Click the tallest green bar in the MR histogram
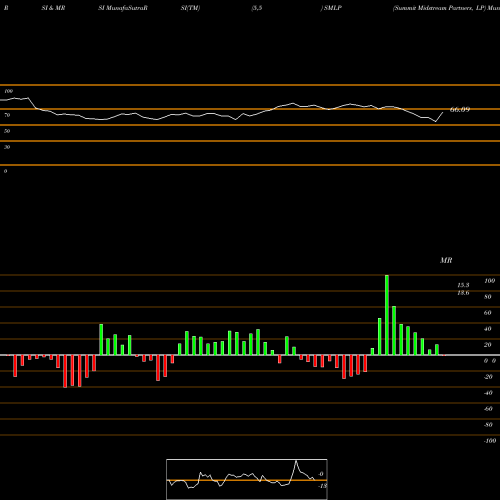The height and width of the screenshot is (500, 500). click(387, 315)
